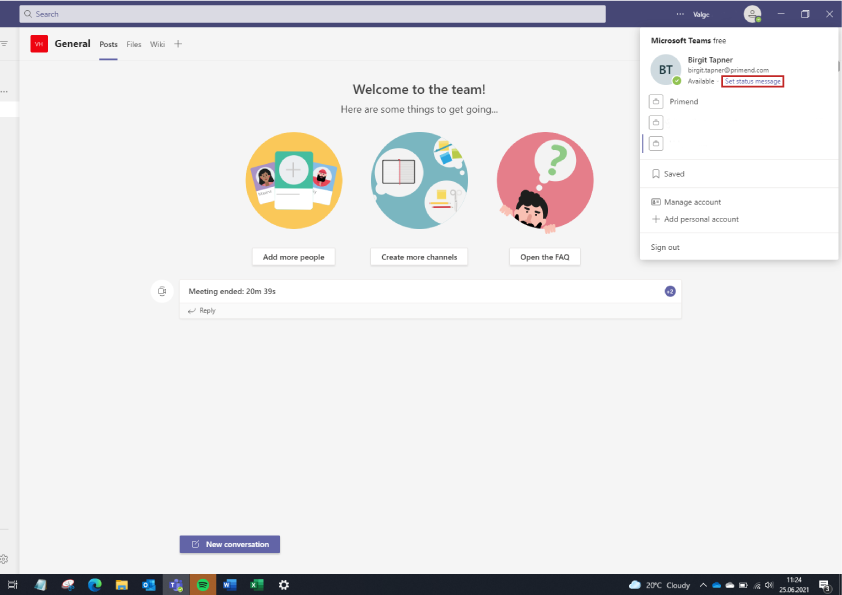Screen dimensions: 842x595
Task: Show hidden tray icons with the chevron
Action: 703,585
